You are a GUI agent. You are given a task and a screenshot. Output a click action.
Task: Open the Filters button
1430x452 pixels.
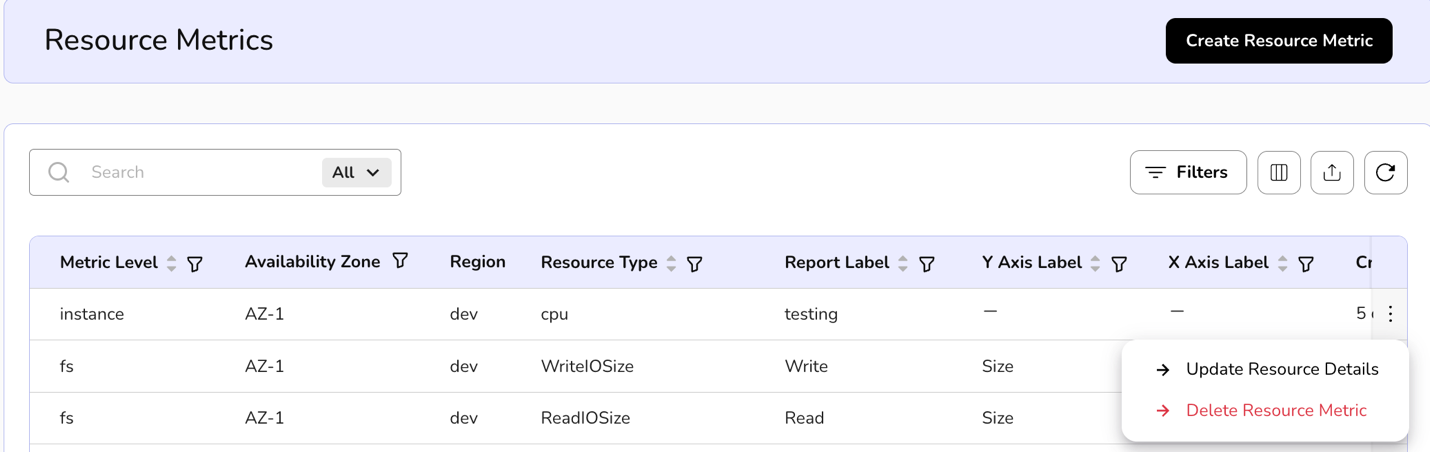pos(1187,173)
